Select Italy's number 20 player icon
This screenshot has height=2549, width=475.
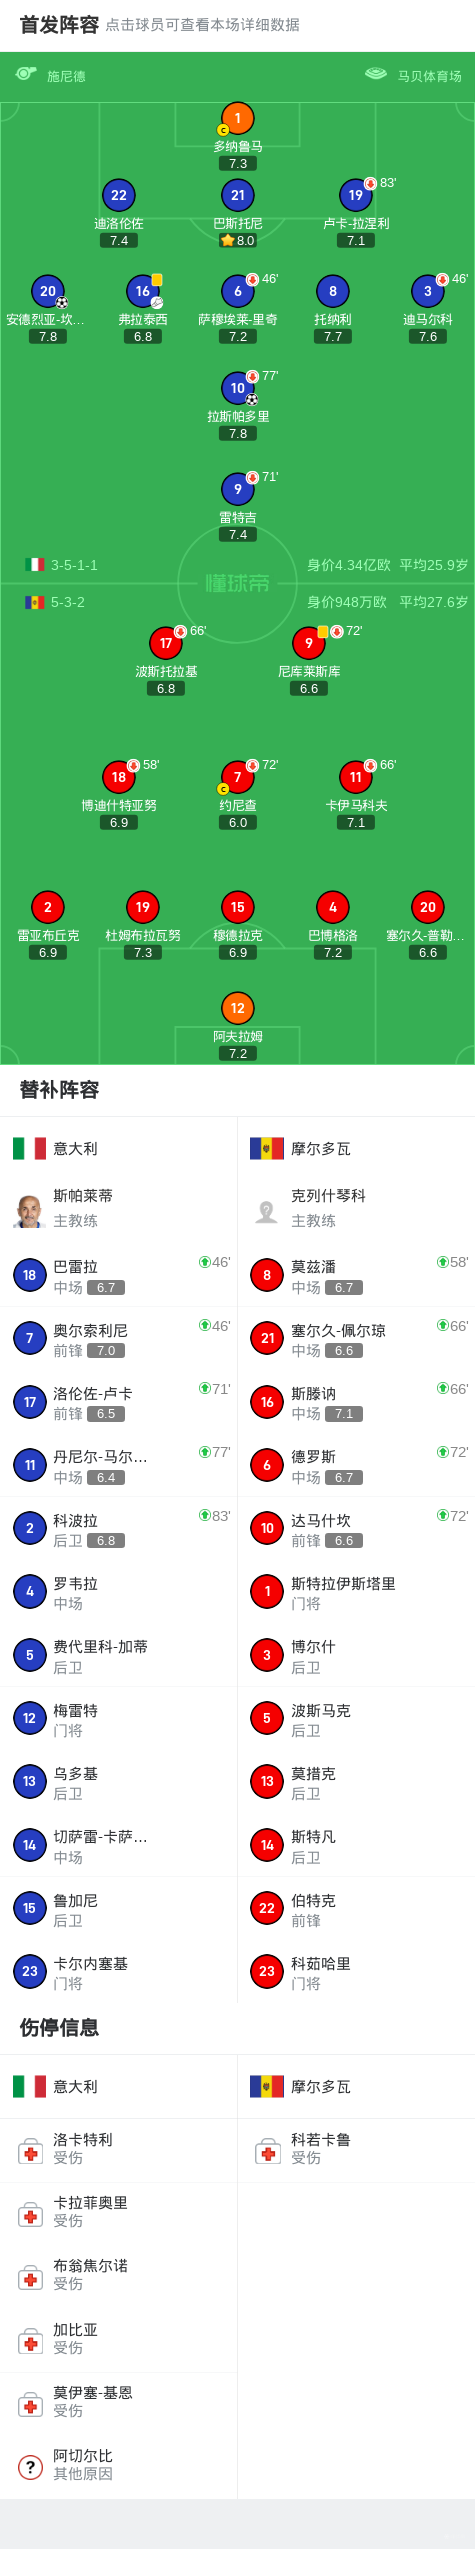coord(48,291)
